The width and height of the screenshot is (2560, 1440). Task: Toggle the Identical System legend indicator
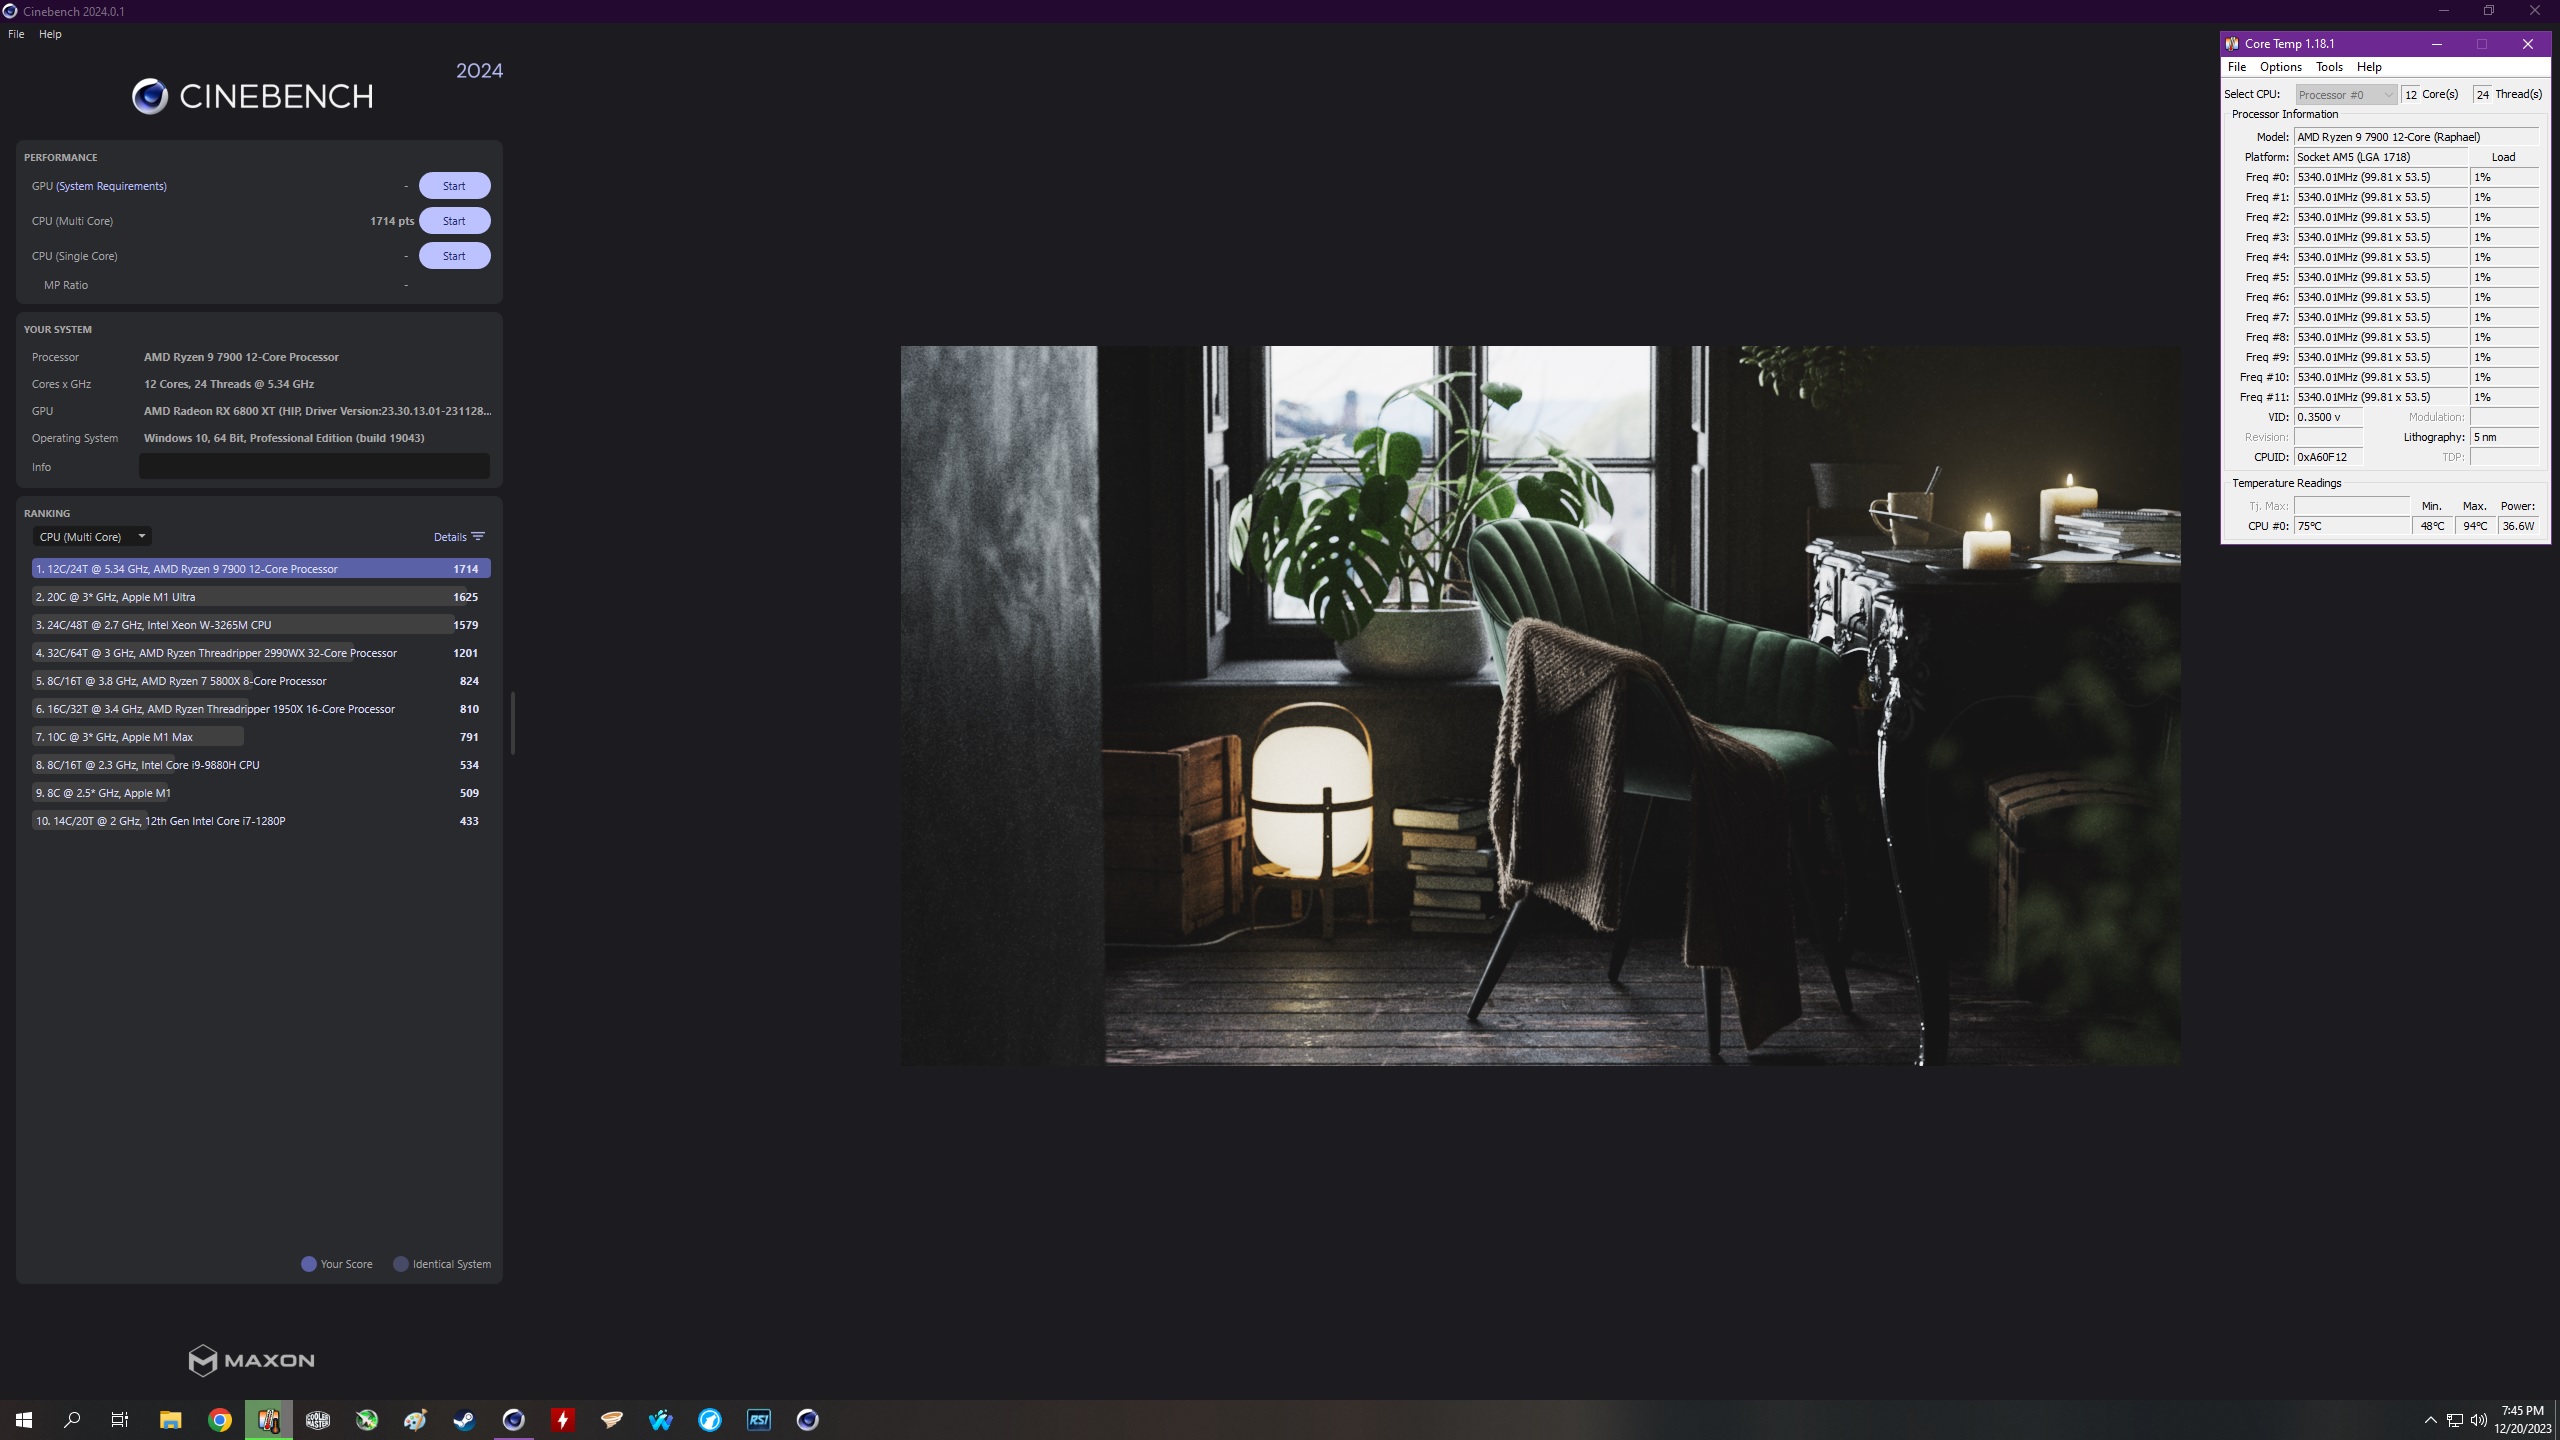[401, 1262]
